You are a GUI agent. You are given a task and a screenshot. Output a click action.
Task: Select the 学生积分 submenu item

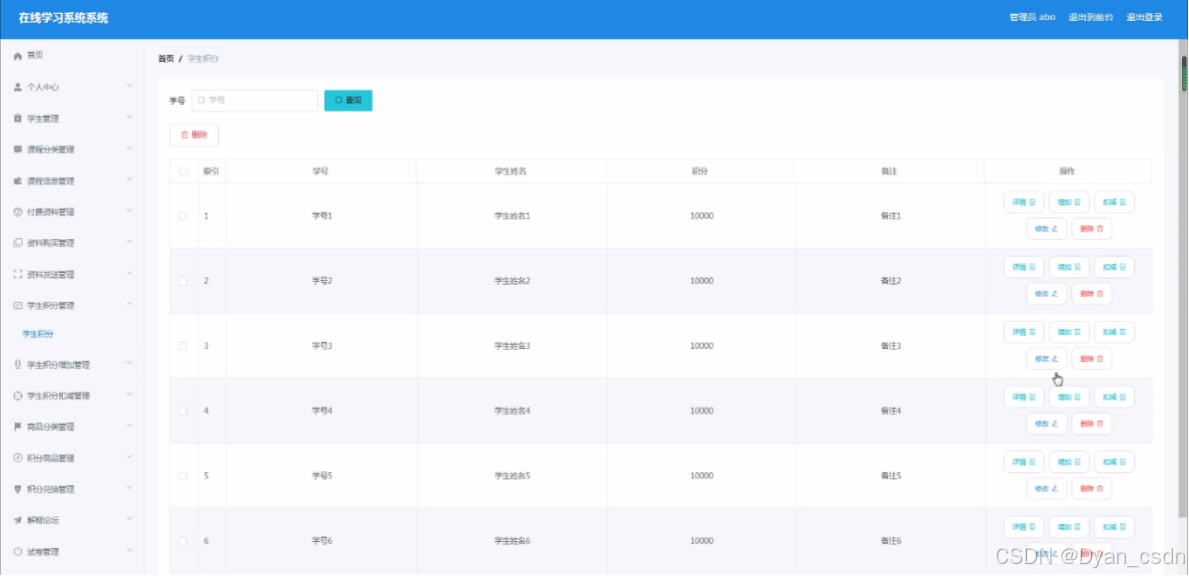38,333
